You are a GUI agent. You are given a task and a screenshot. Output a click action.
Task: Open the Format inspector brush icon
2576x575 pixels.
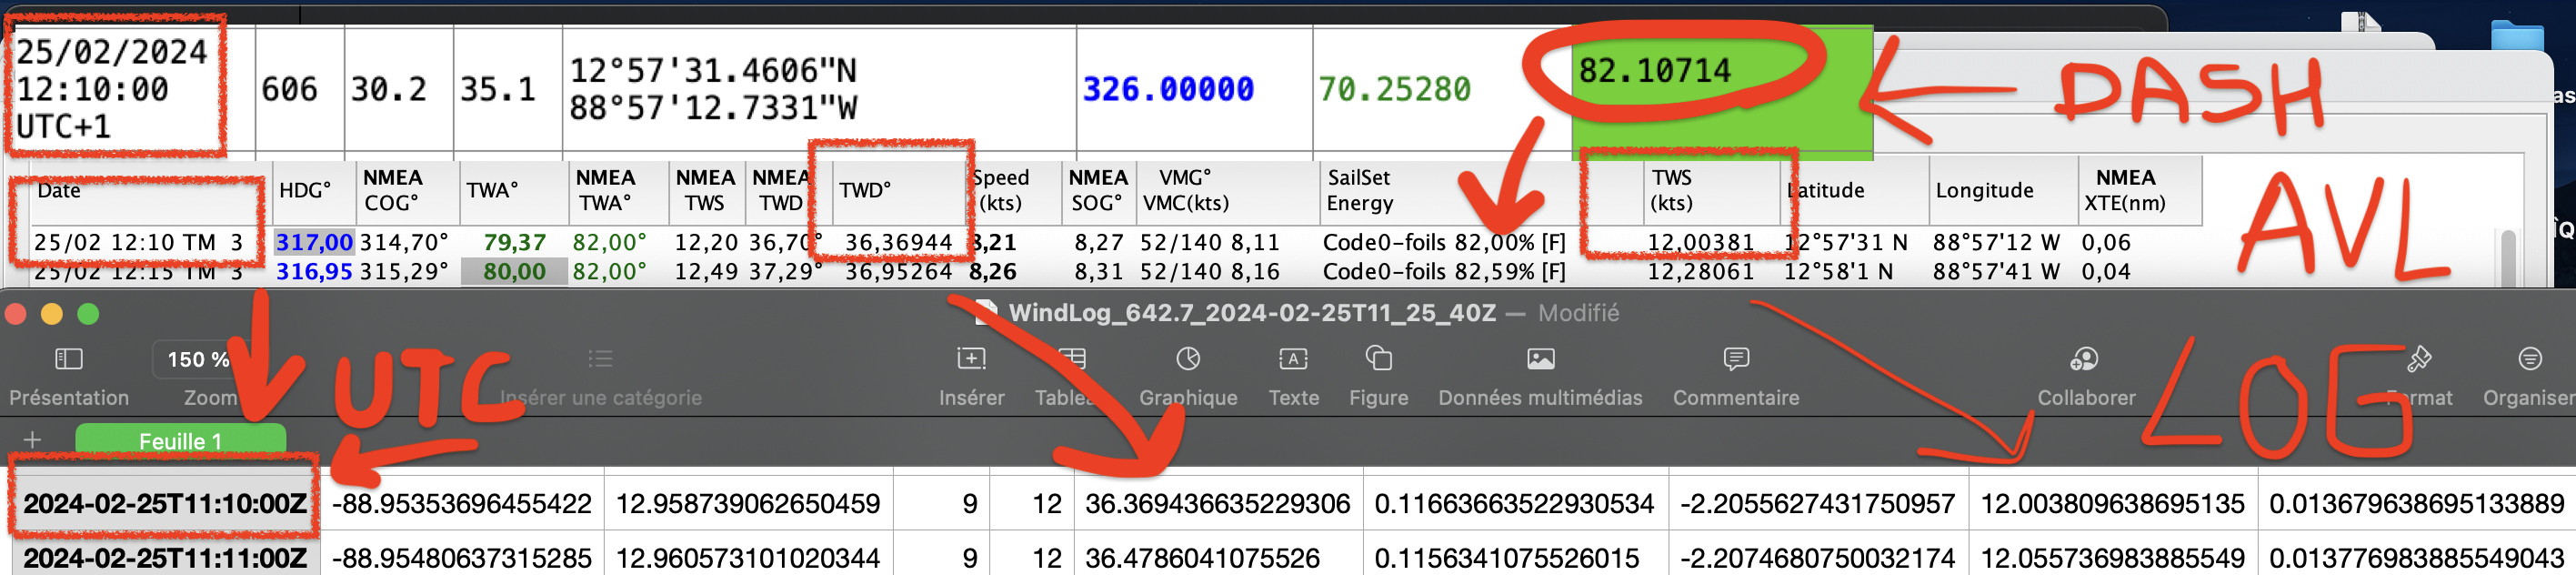point(2420,358)
